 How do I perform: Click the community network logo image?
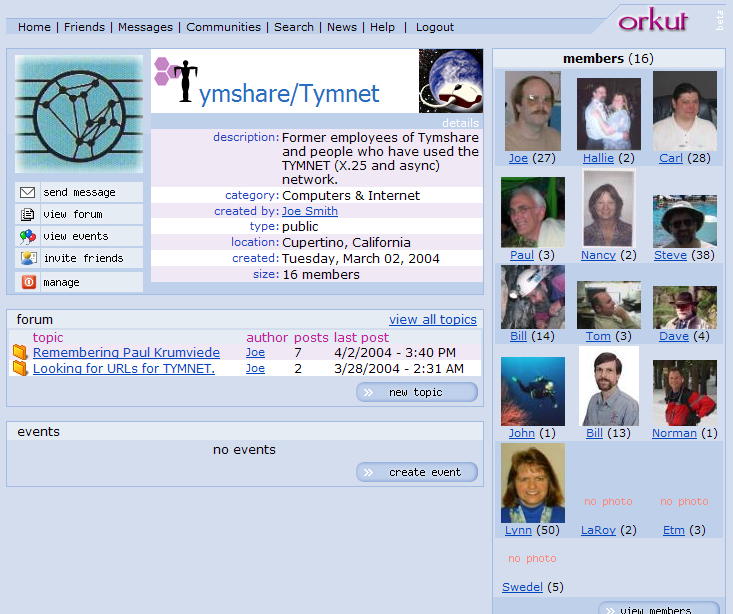pos(79,115)
